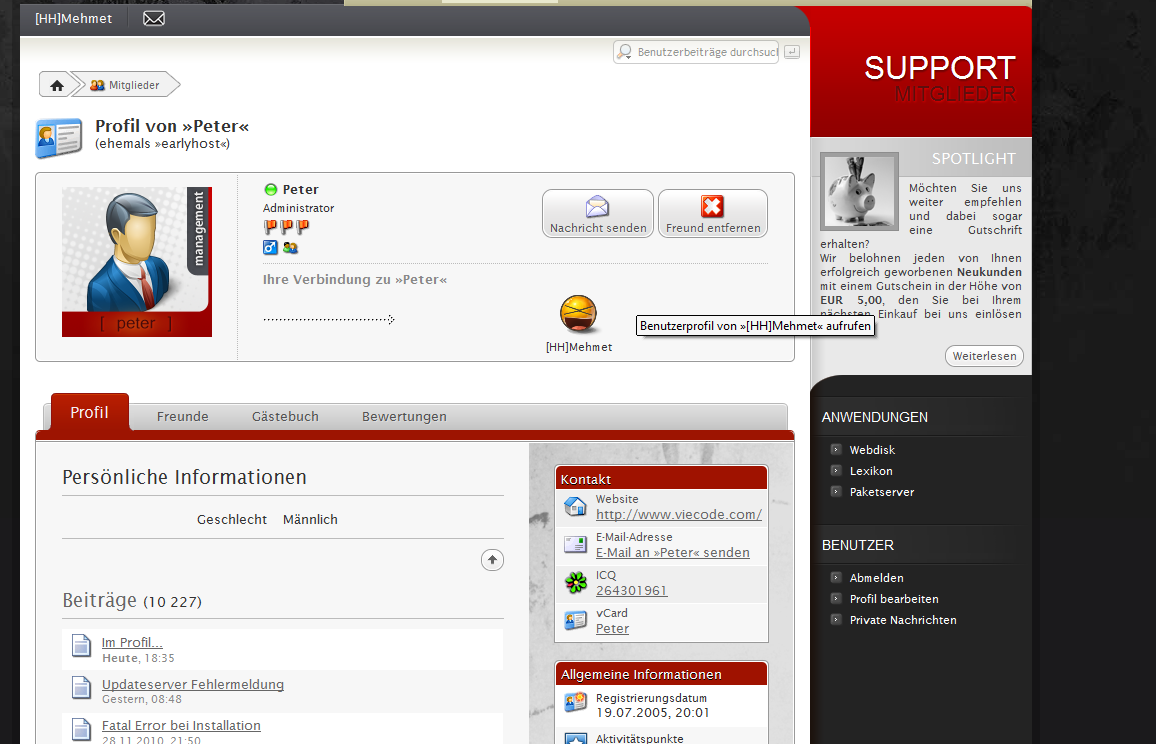Open Webdisk under Anwendungen

872,450
